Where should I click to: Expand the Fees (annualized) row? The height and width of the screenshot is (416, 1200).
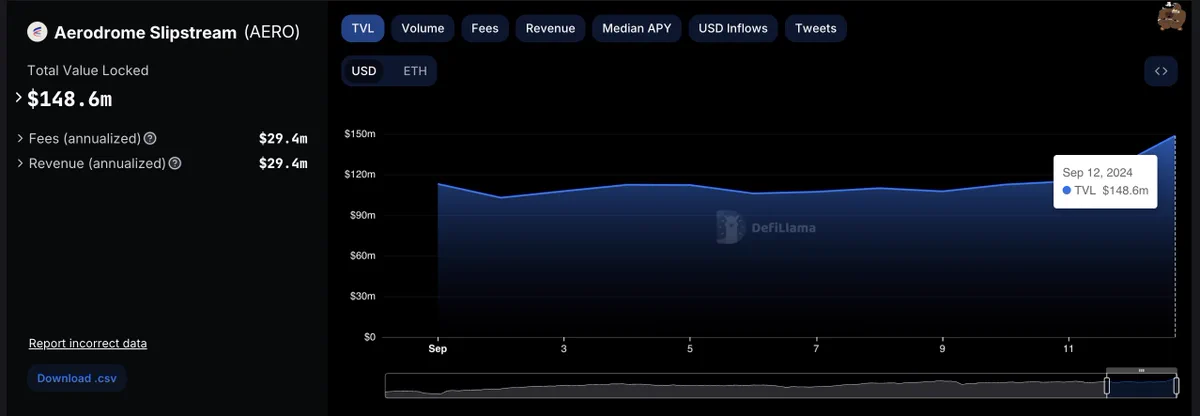tap(21, 139)
